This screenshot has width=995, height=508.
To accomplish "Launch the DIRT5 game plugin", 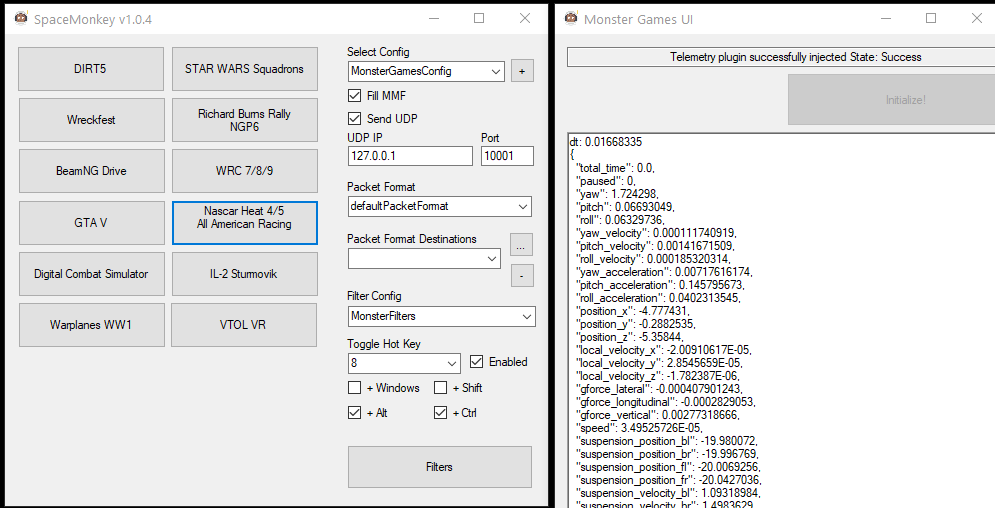I will (x=91, y=68).
